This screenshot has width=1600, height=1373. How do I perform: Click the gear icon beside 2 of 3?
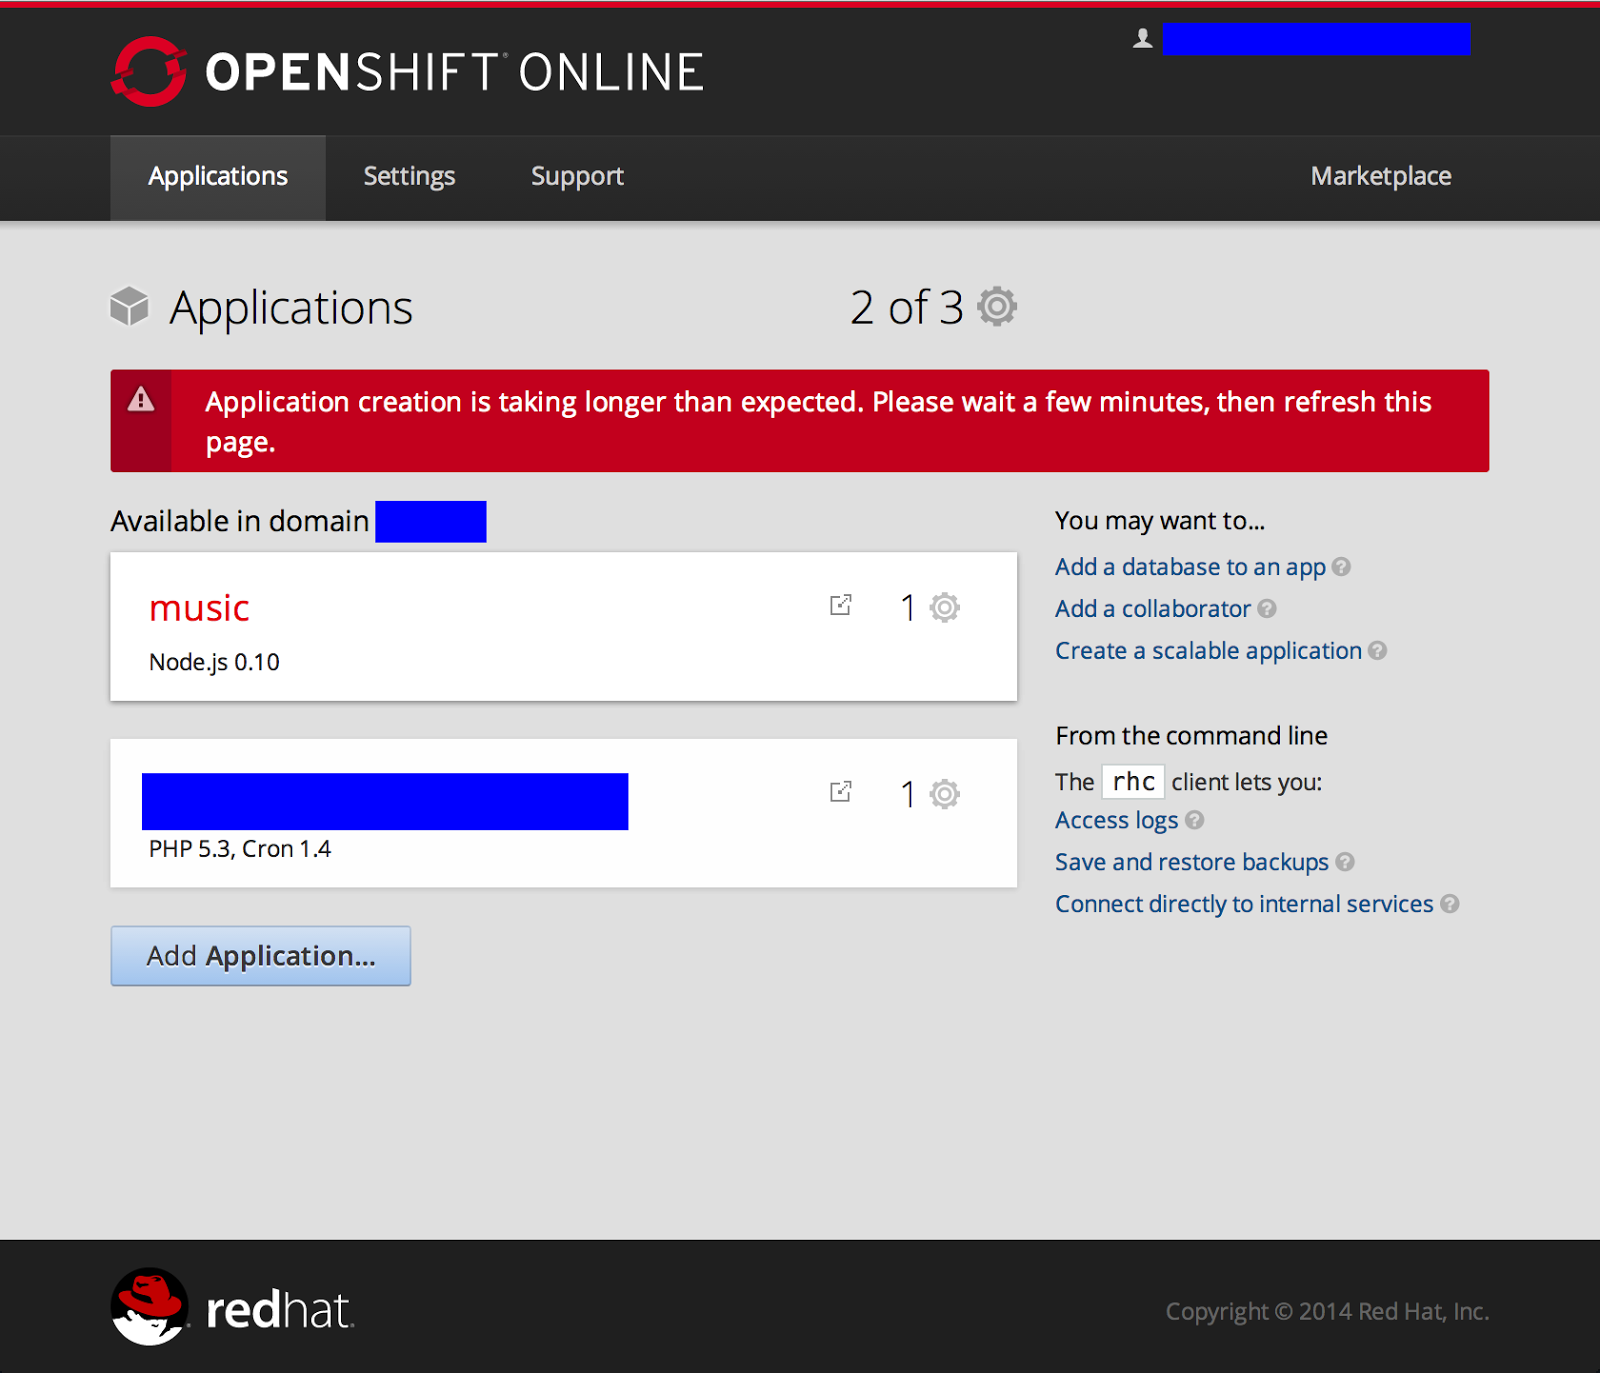[997, 306]
